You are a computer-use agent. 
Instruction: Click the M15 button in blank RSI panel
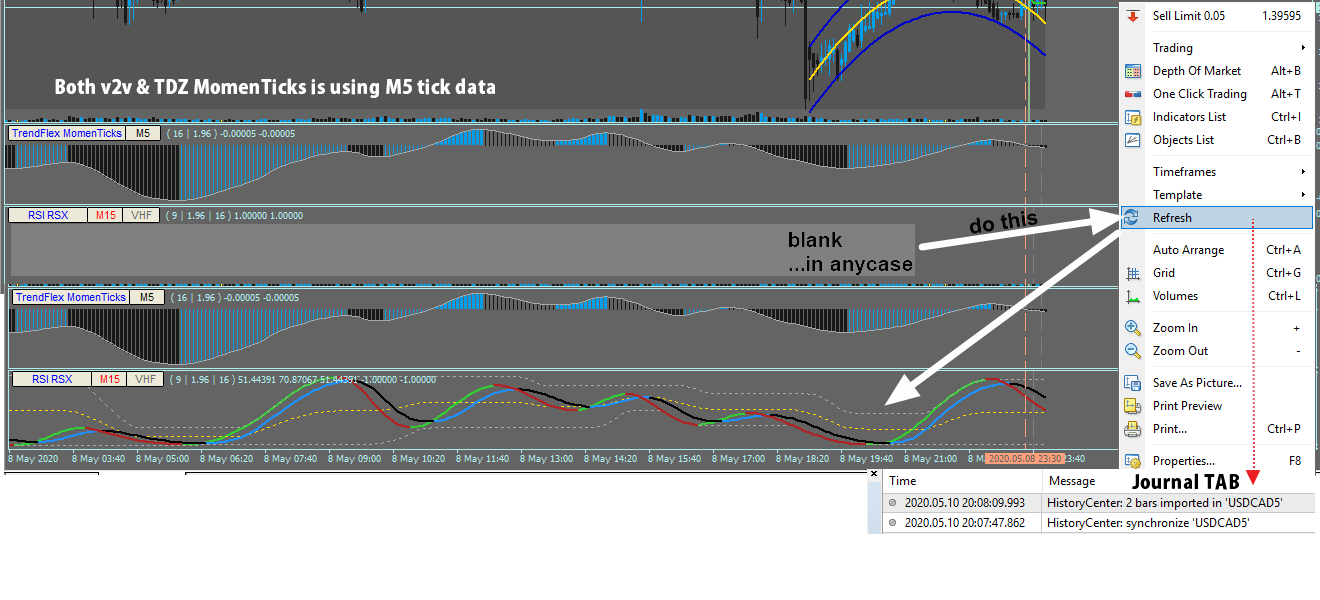point(105,215)
